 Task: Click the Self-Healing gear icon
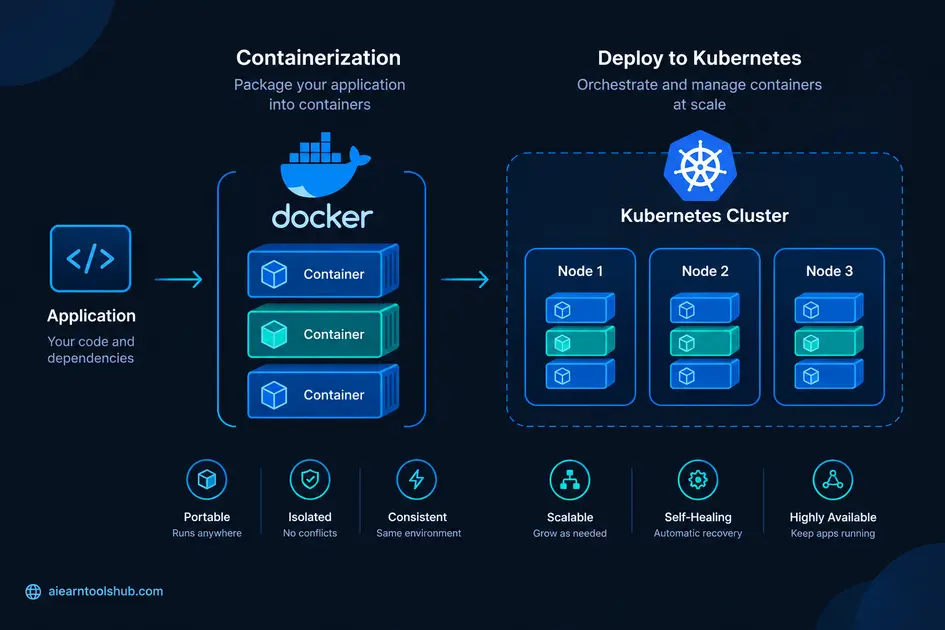coord(698,480)
